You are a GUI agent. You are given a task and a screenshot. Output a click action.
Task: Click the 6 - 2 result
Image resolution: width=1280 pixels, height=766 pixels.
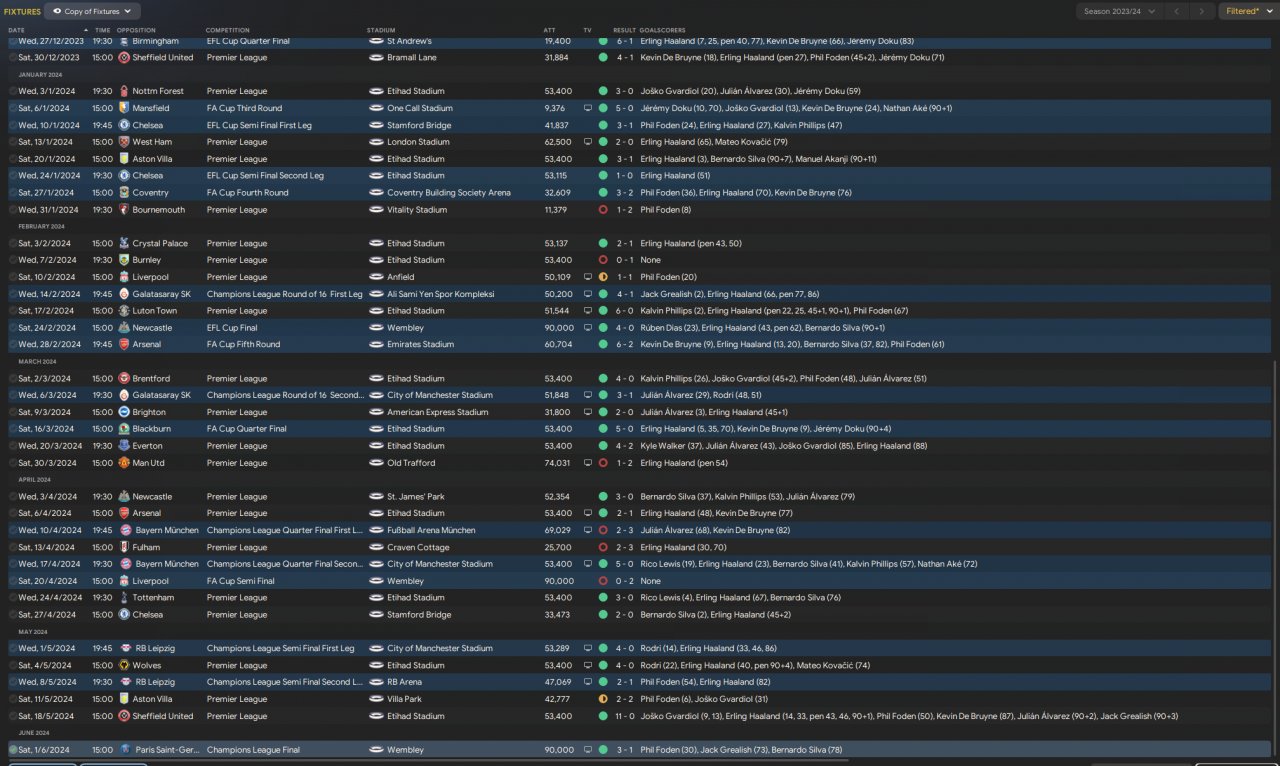click(625, 345)
